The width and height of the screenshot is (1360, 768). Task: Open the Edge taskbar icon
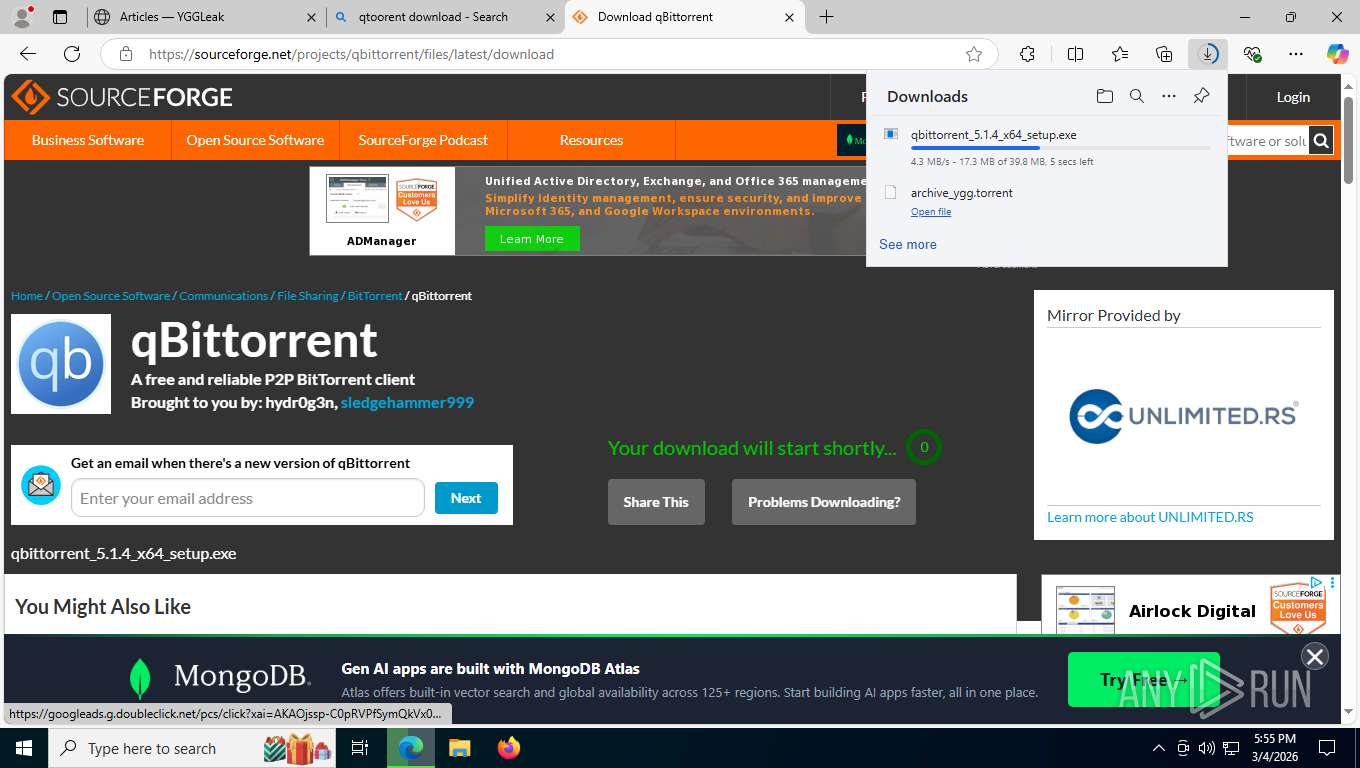410,748
